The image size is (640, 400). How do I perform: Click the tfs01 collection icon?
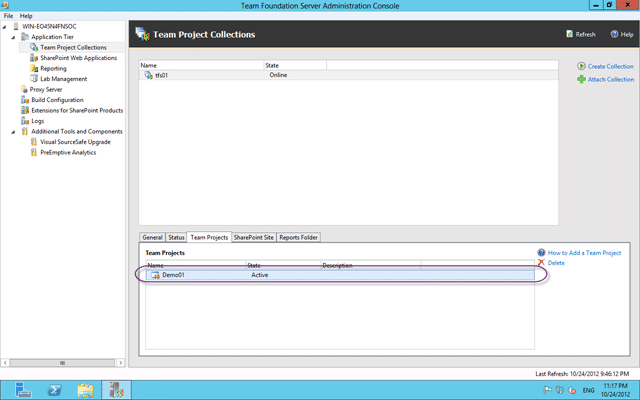point(149,75)
